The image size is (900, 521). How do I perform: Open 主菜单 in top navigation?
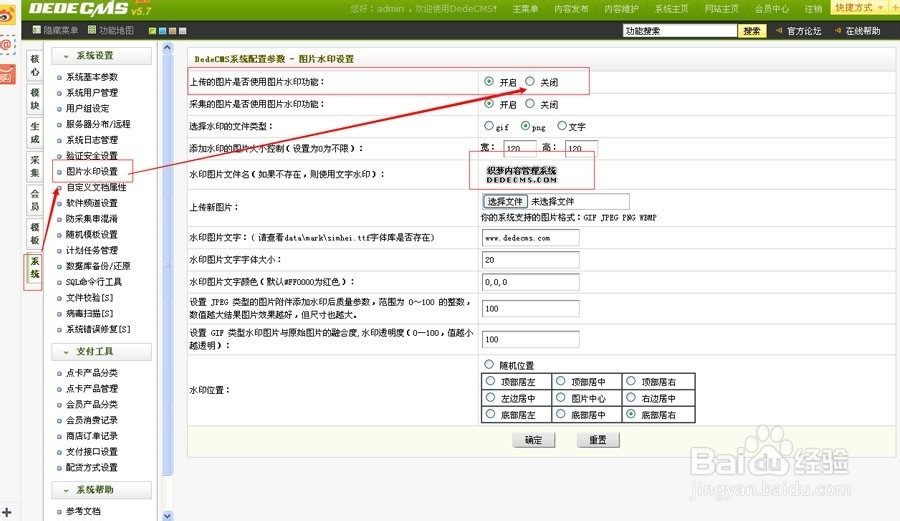(525, 9)
